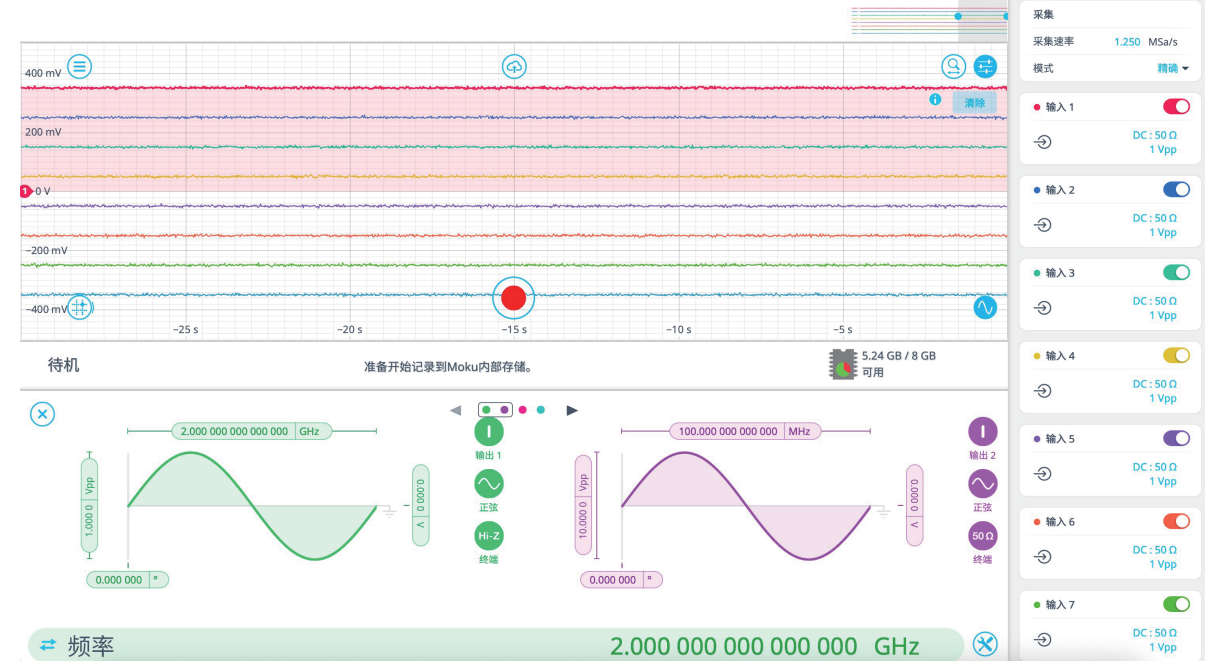Edit output 2 phase 0.000 000 degree
1205x666 pixels.
point(622,579)
